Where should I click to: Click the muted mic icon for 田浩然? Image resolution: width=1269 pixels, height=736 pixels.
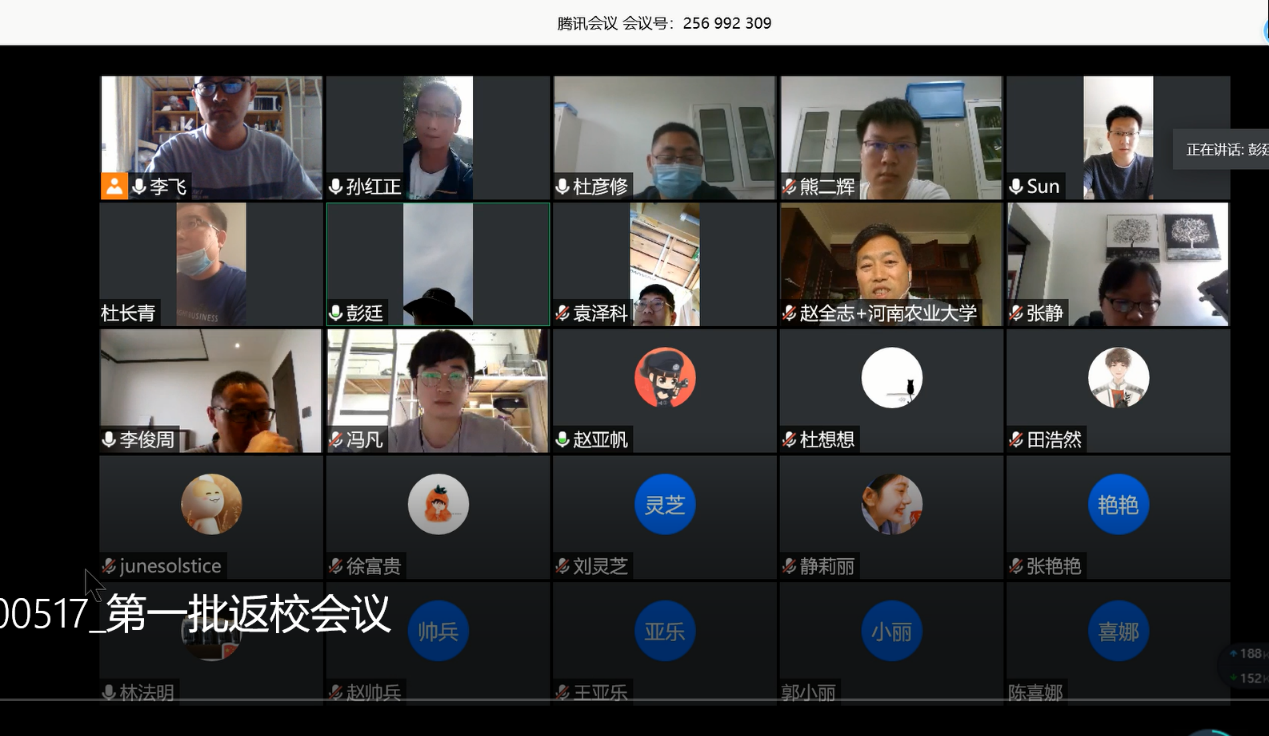(x=1016, y=439)
